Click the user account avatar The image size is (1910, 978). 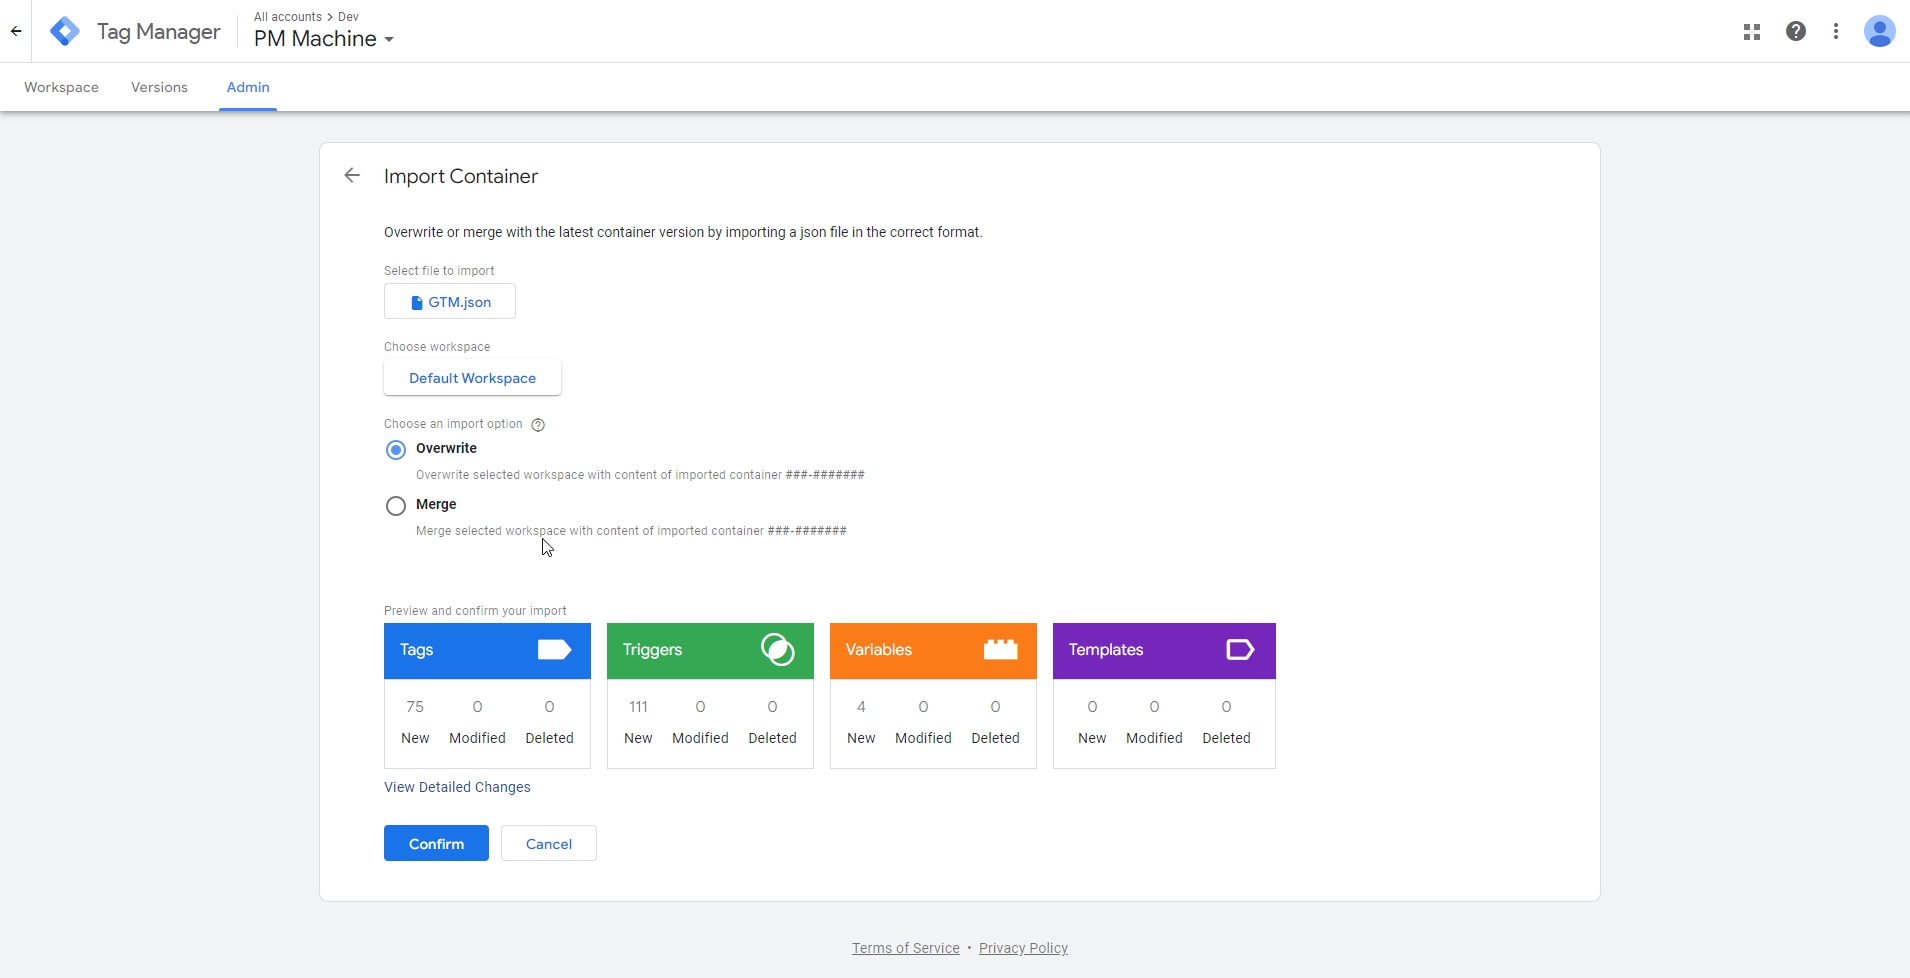pos(1880,32)
